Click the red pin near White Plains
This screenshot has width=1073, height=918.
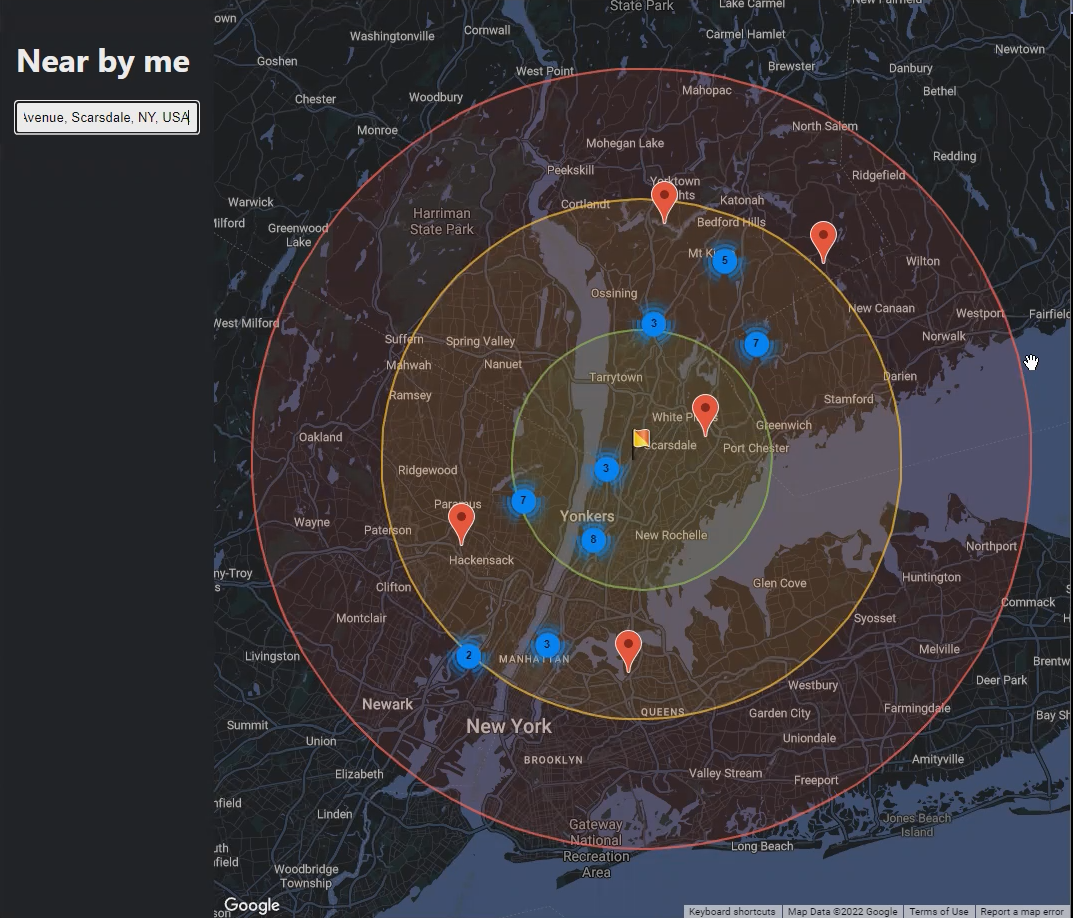coord(705,415)
